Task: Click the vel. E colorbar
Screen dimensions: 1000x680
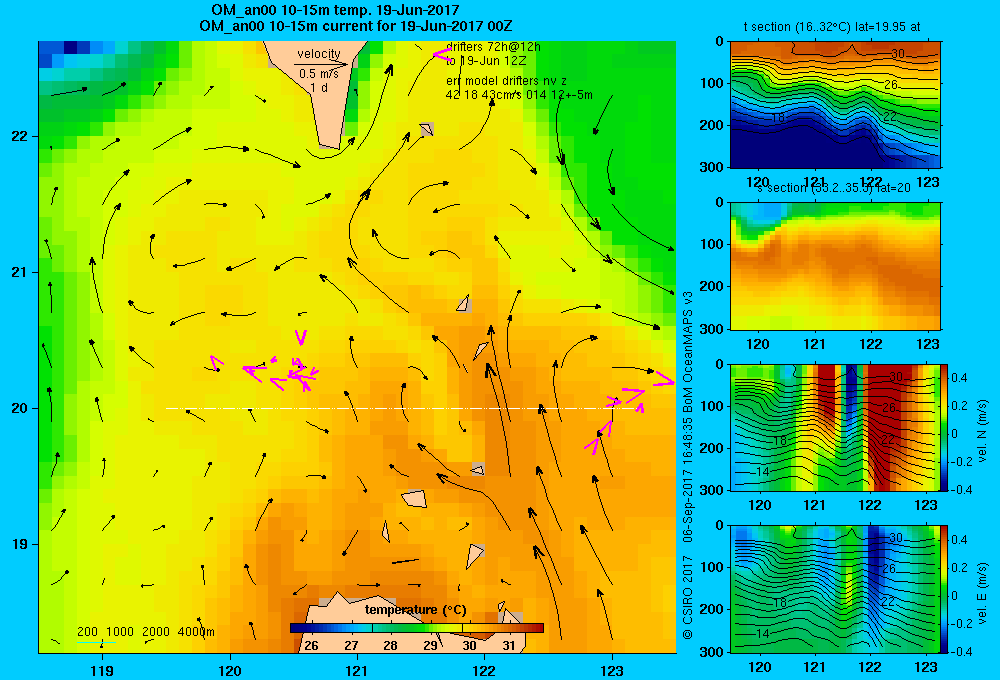Action: pyautogui.click(x=944, y=589)
